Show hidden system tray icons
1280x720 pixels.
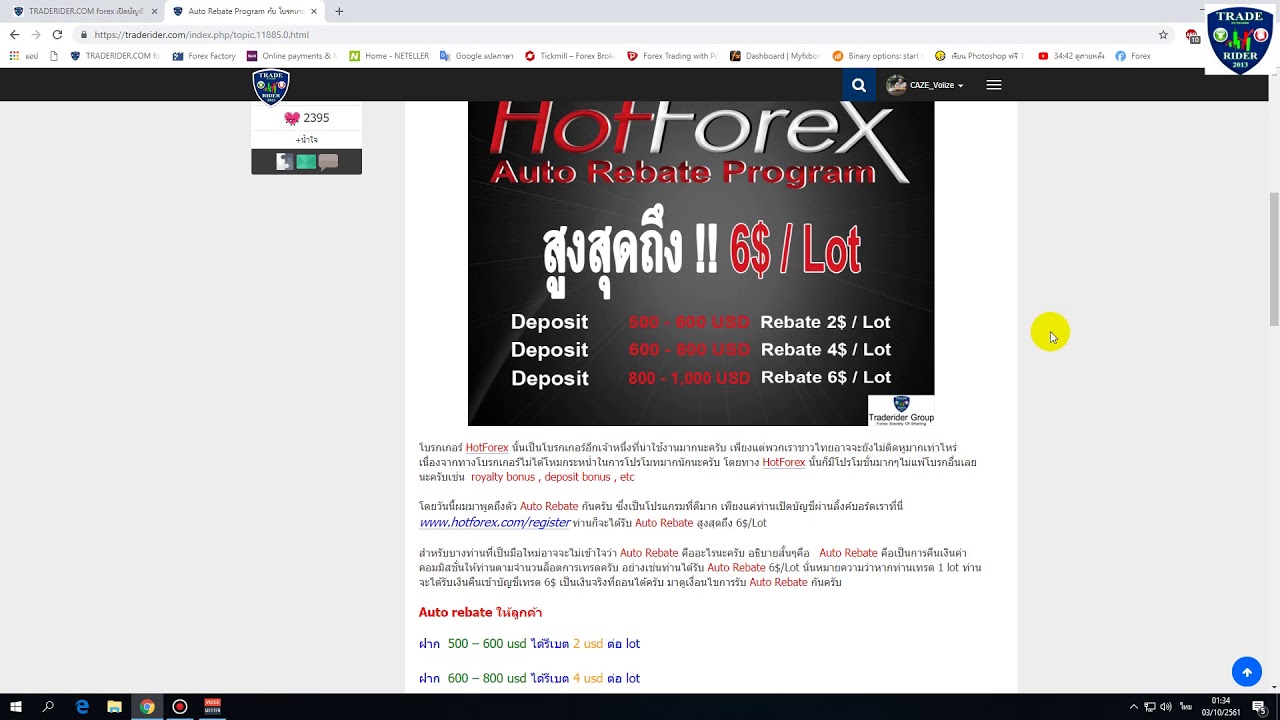pos(1133,706)
